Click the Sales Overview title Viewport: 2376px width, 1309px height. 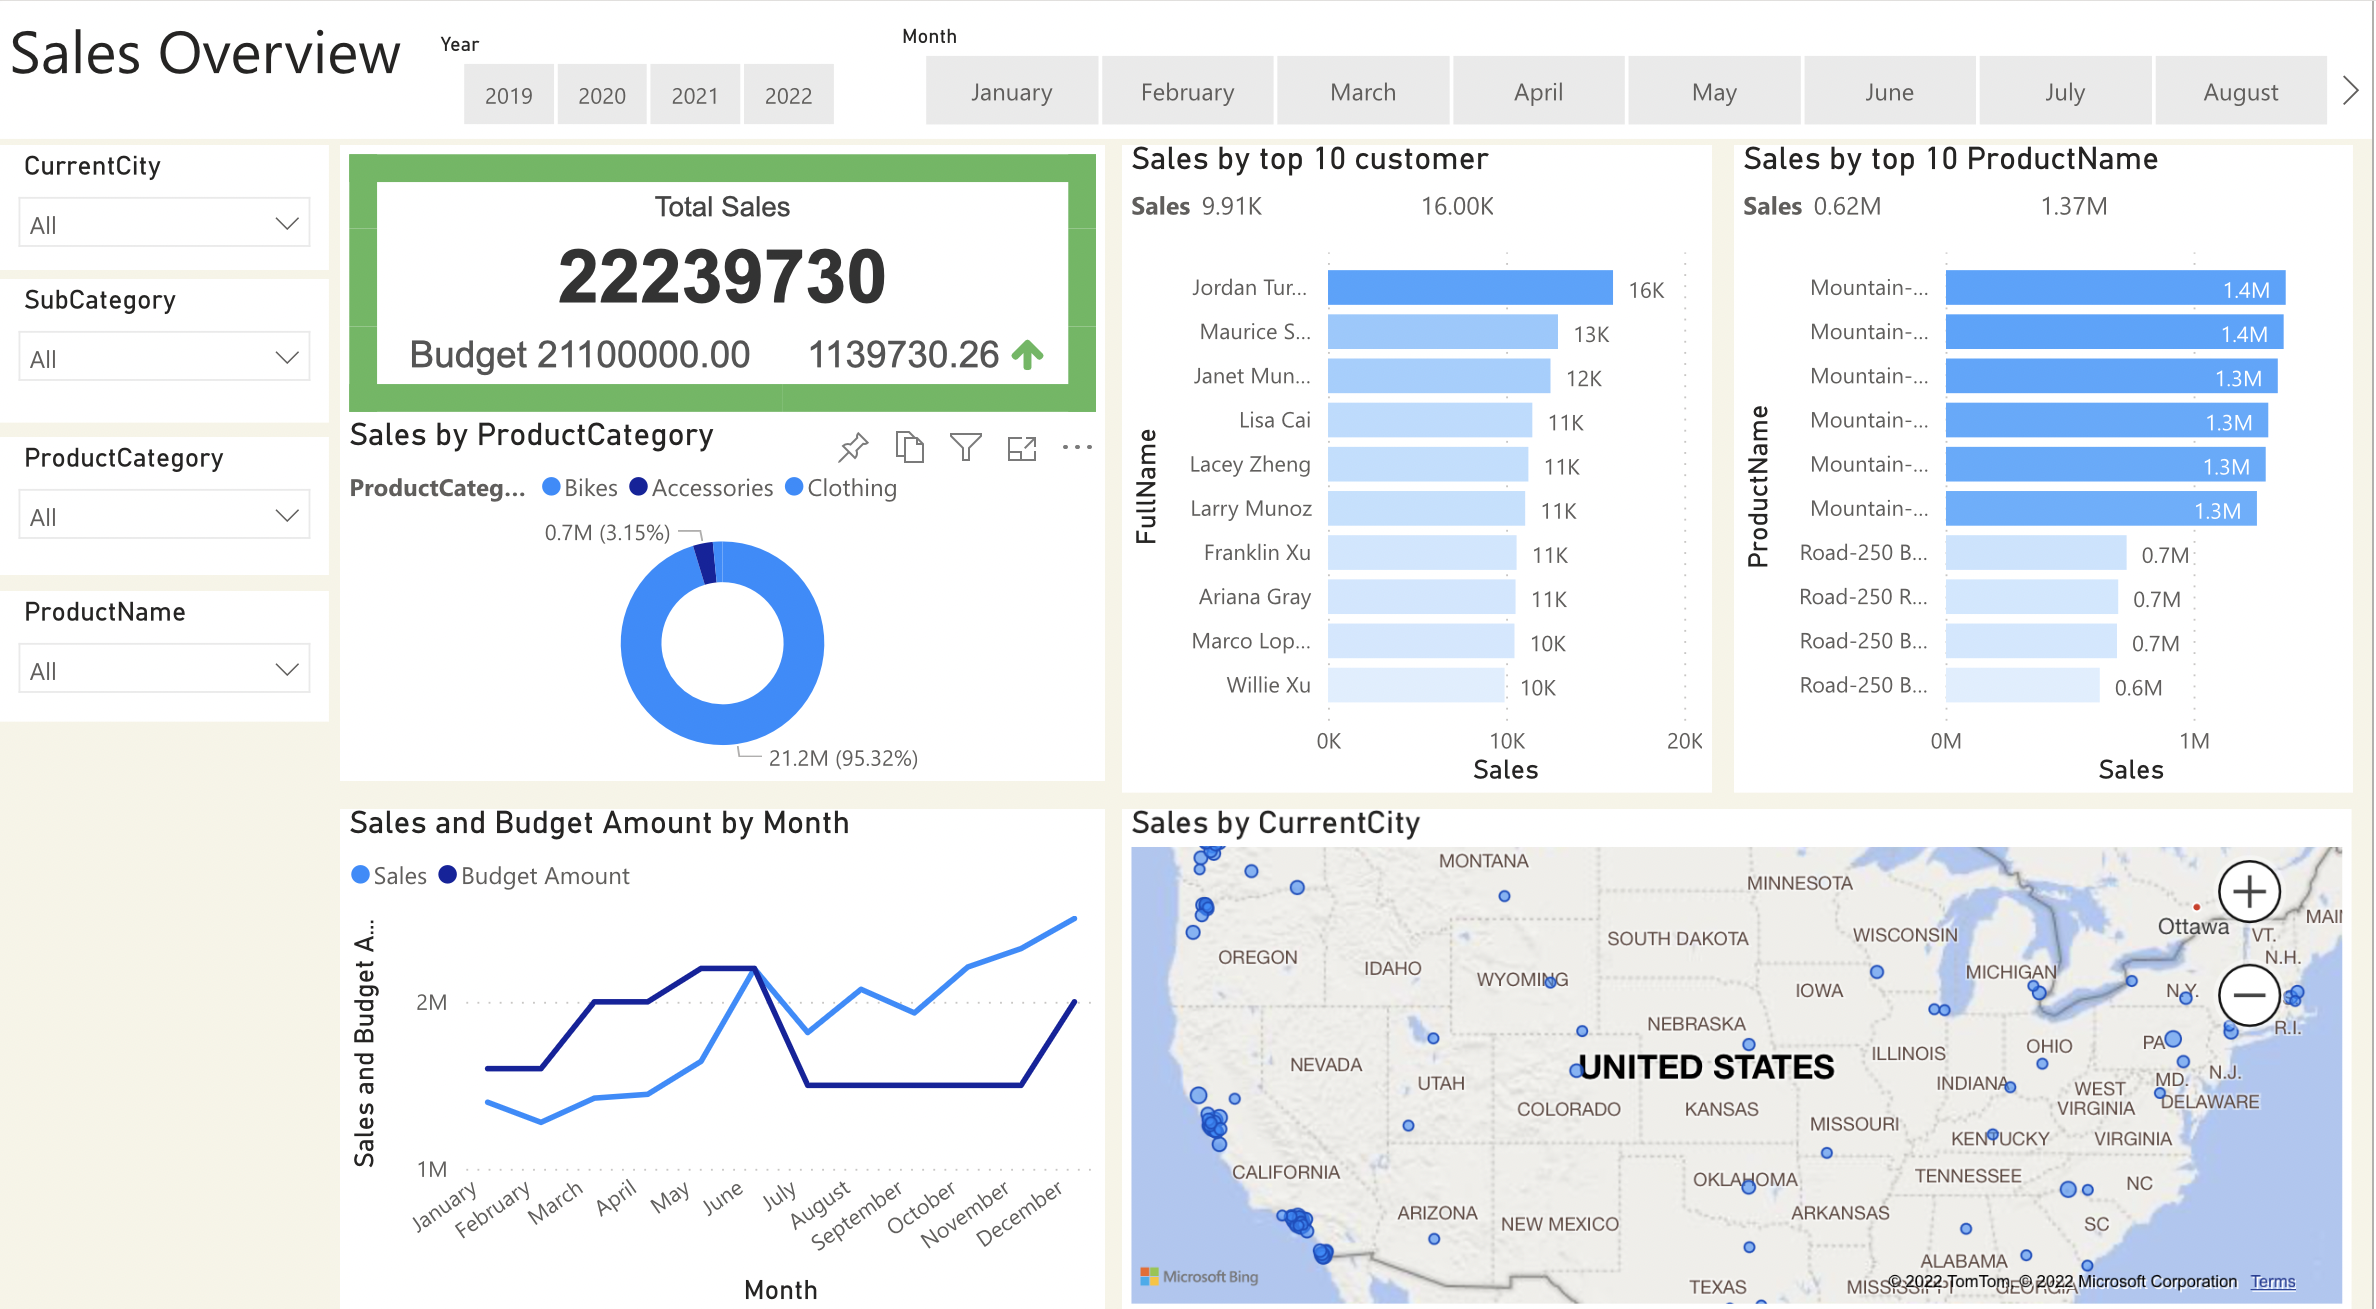tap(205, 53)
